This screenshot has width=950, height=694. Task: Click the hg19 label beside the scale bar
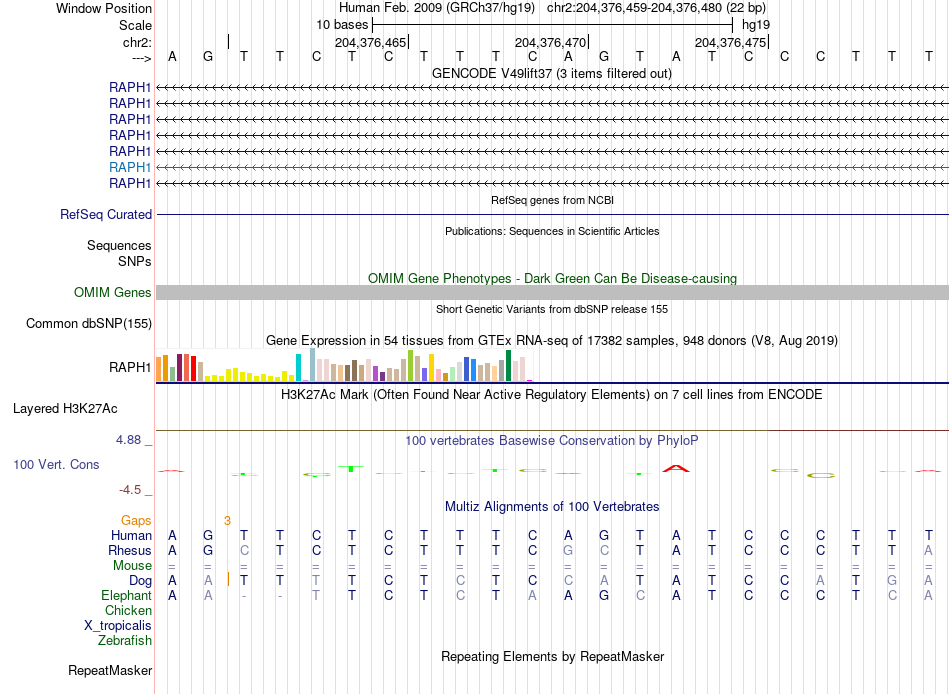pyautogui.click(x=756, y=25)
